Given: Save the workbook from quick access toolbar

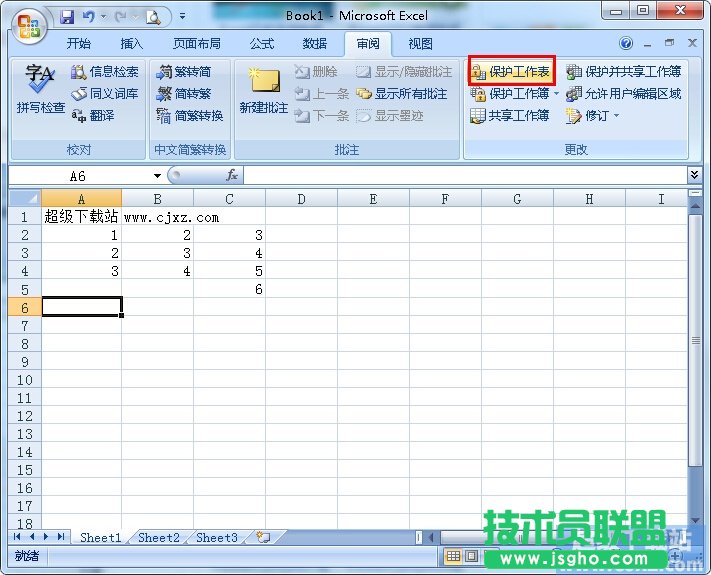Looking at the screenshot, I should [x=67, y=17].
